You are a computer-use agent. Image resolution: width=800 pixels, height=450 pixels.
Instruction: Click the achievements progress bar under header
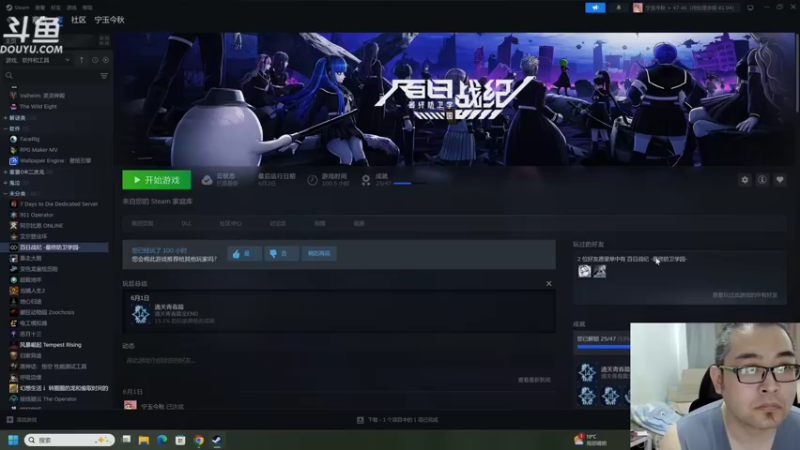(410, 183)
